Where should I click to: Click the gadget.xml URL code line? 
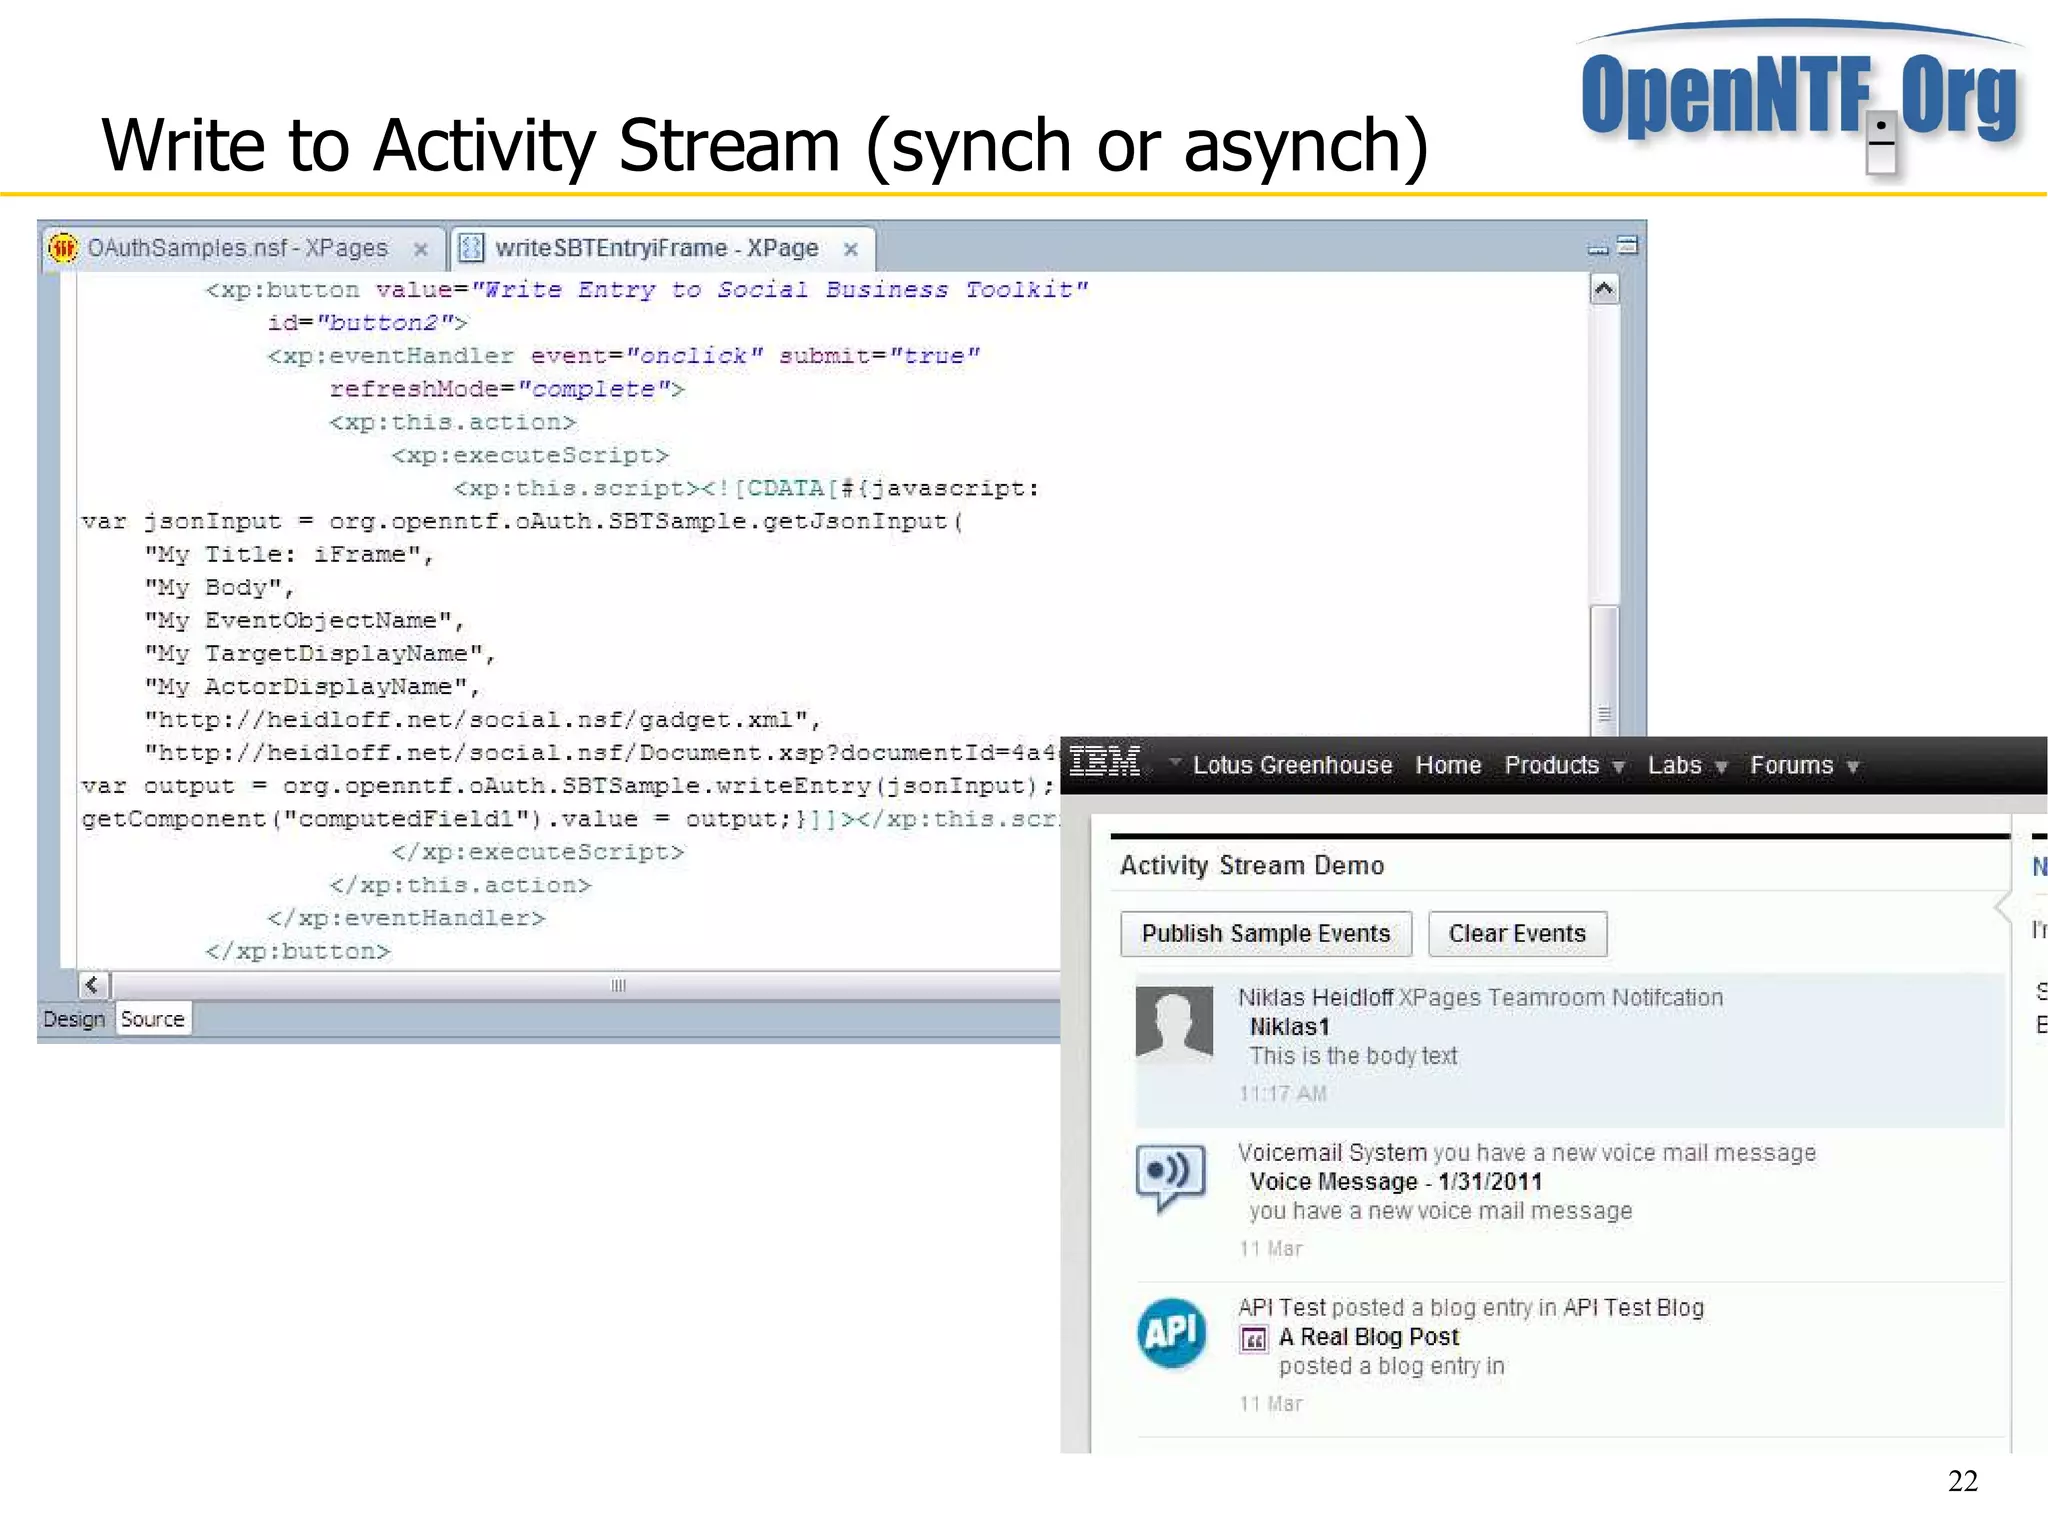tap(483, 720)
